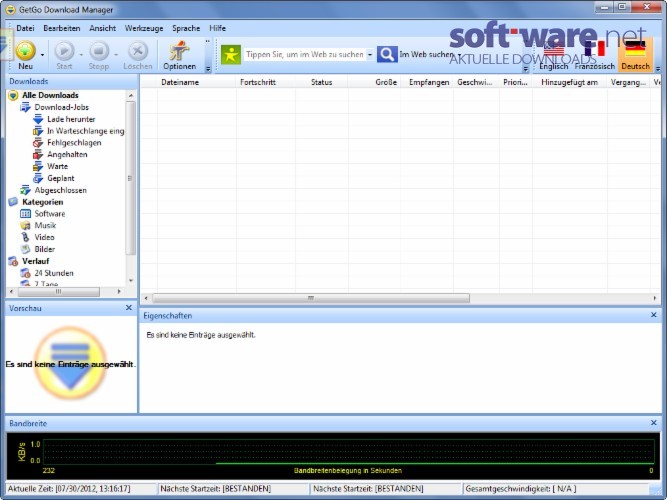667x500 pixels.
Task: Open the Sprache menu
Action: (x=186, y=28)
